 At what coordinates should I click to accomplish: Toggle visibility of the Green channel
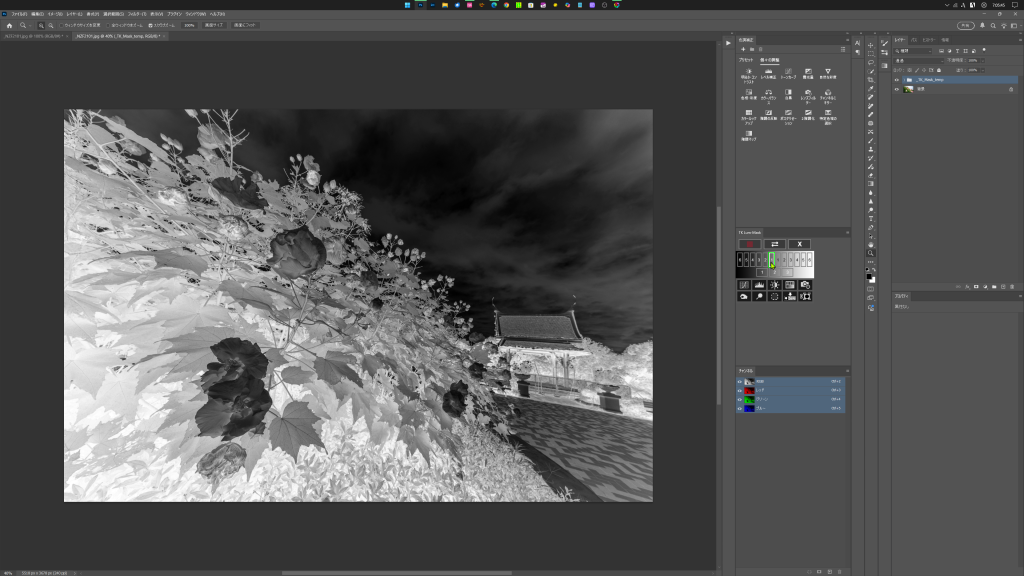741,399
